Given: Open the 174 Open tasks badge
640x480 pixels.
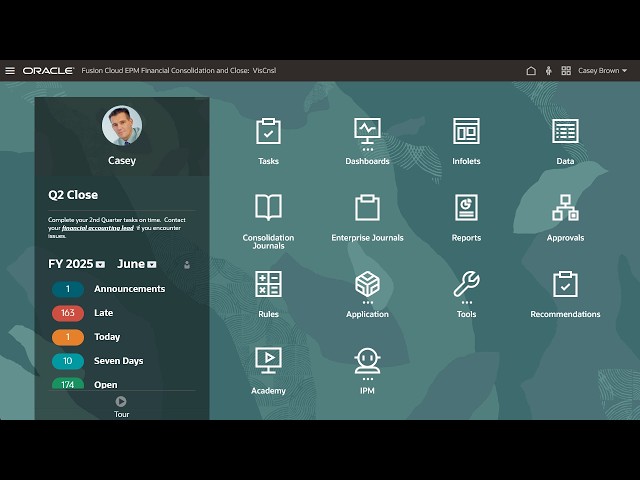Looking at the screenshot, I should (68, 384).
